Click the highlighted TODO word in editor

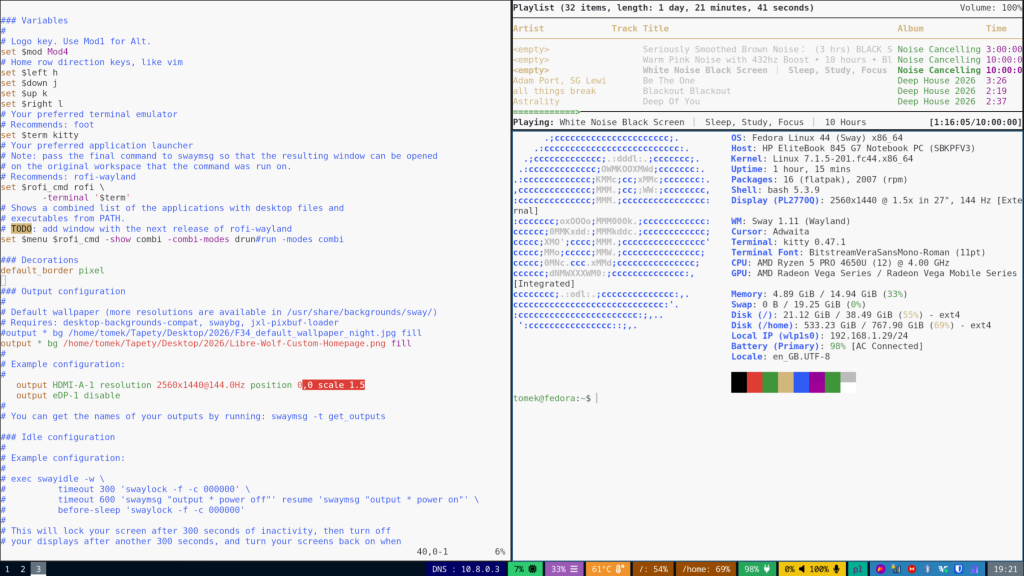[x=21, y=229]
